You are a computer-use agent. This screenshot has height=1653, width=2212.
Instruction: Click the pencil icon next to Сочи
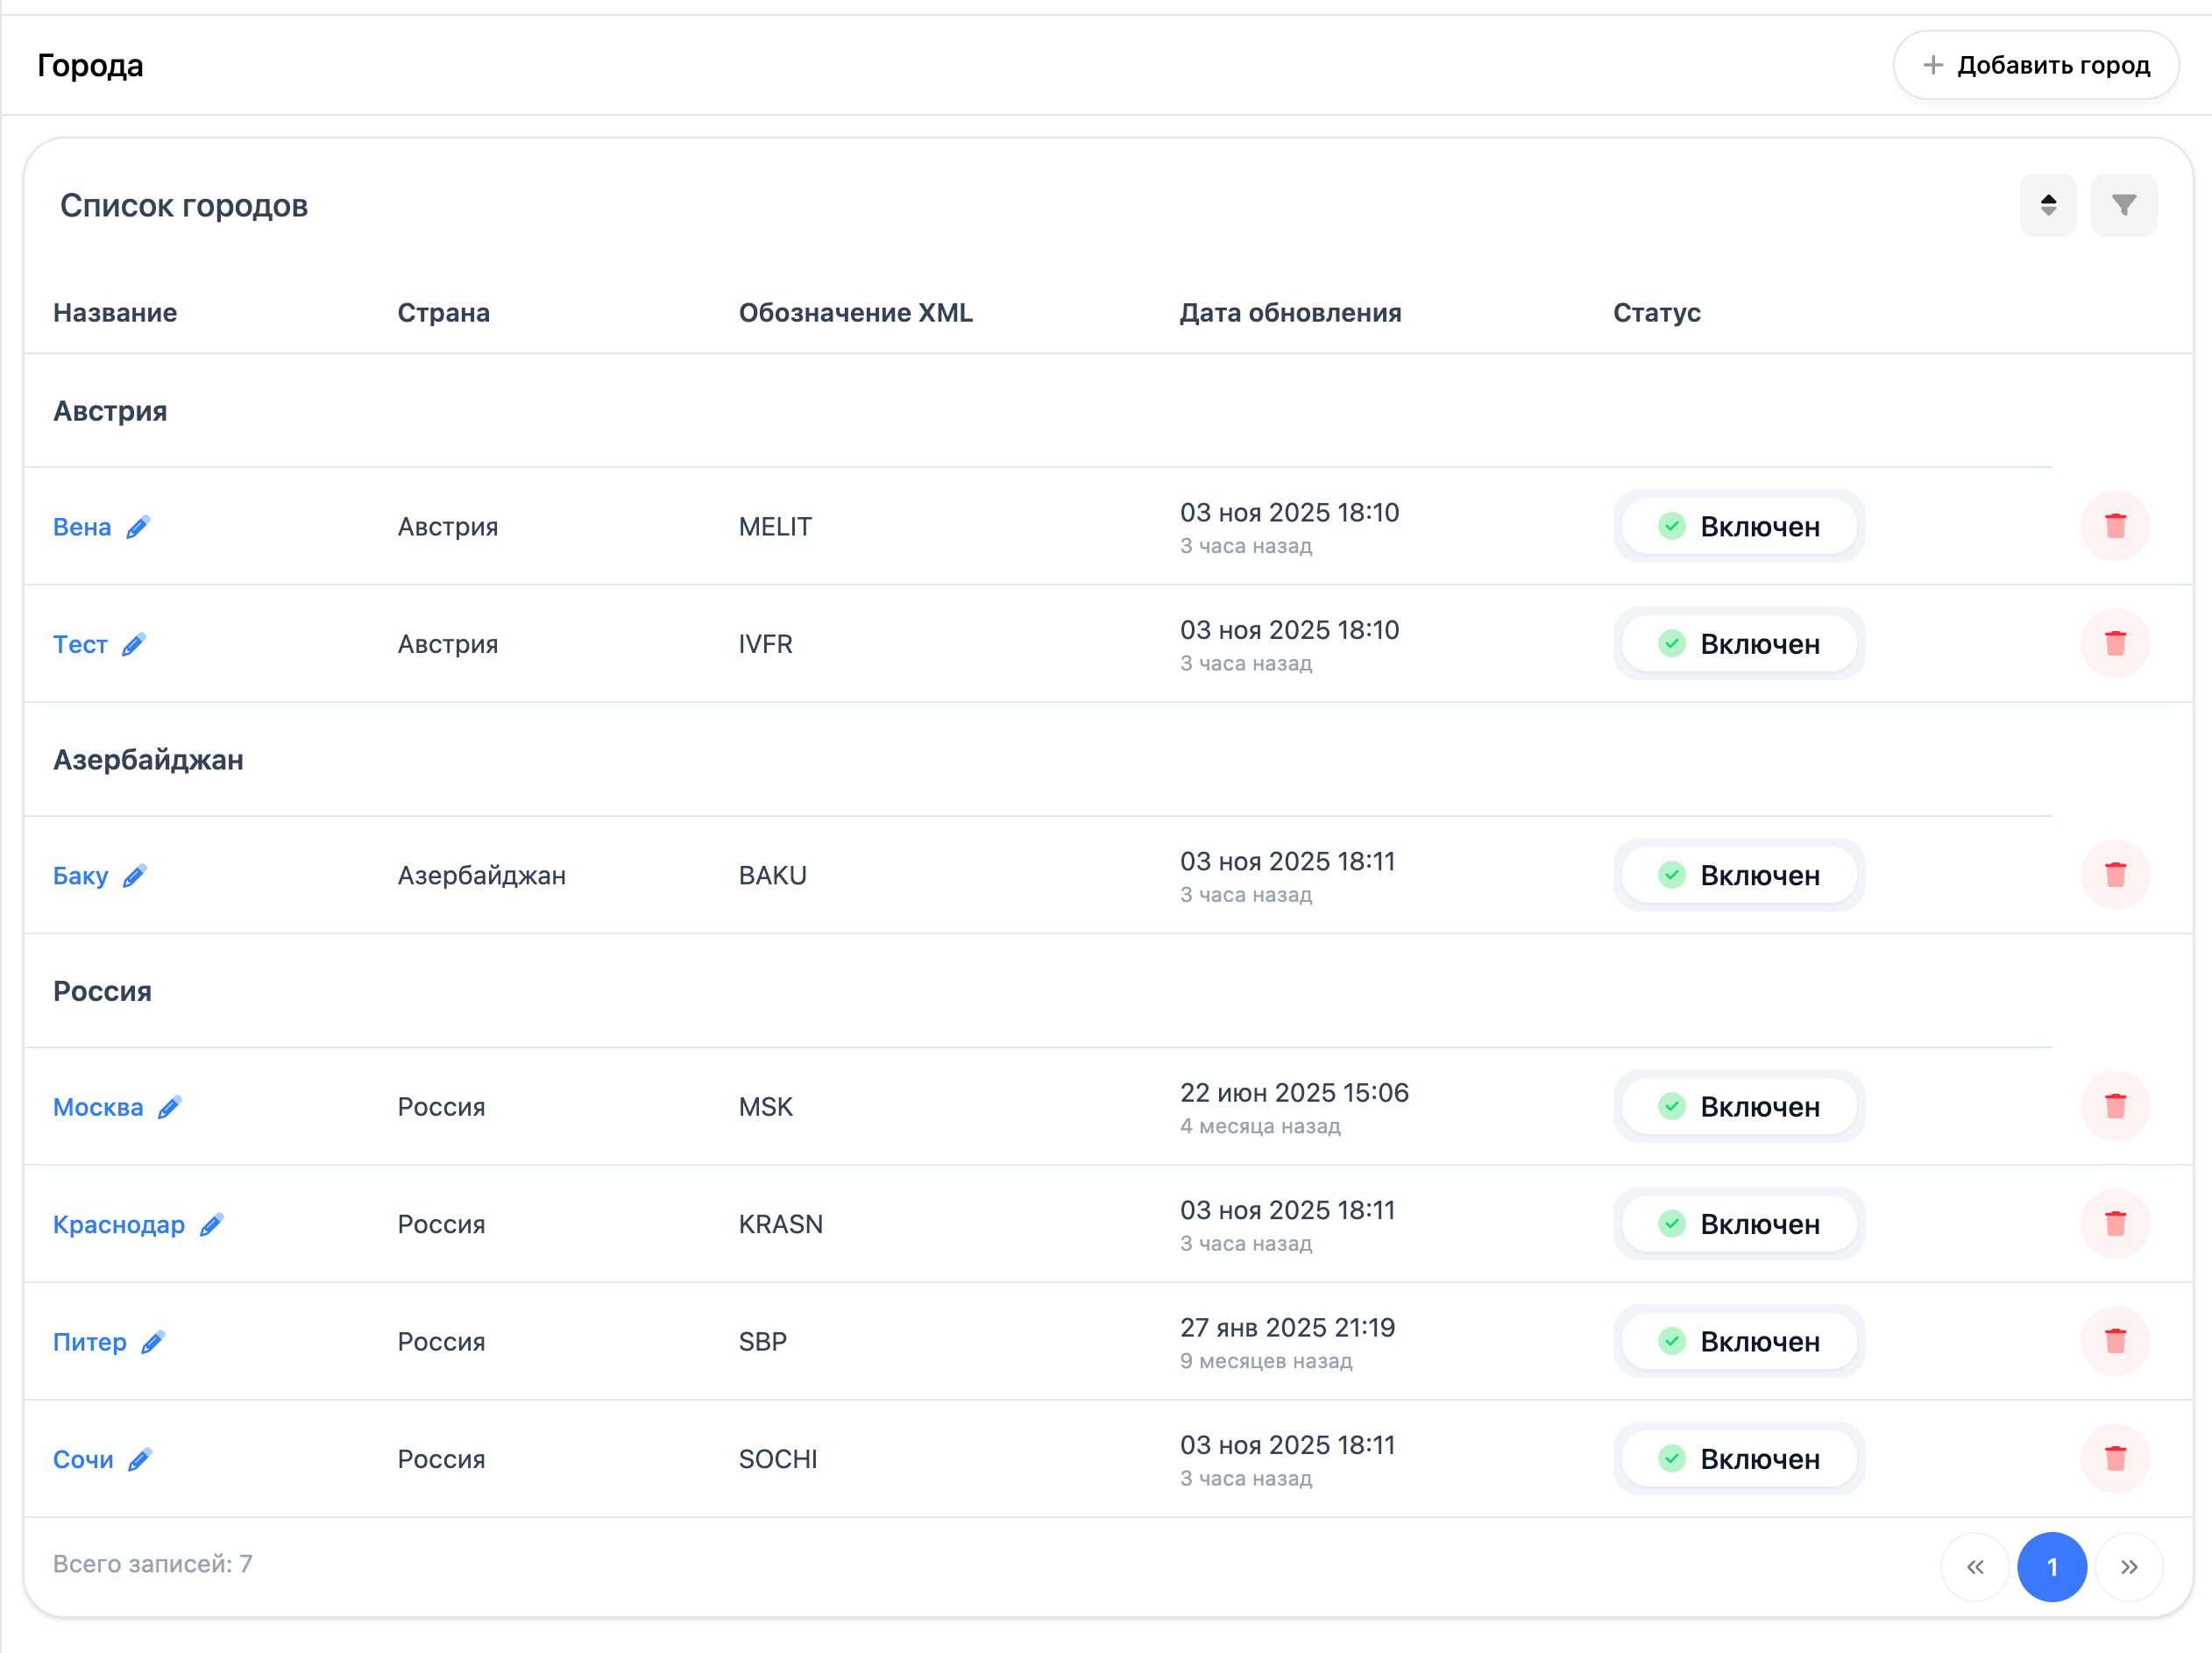pyautogui.click(x=140, y=1460)
